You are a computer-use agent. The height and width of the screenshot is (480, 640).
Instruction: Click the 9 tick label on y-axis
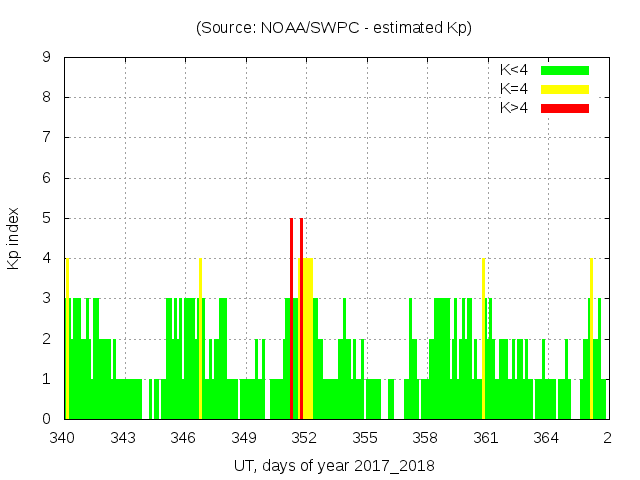click(46, 57)
